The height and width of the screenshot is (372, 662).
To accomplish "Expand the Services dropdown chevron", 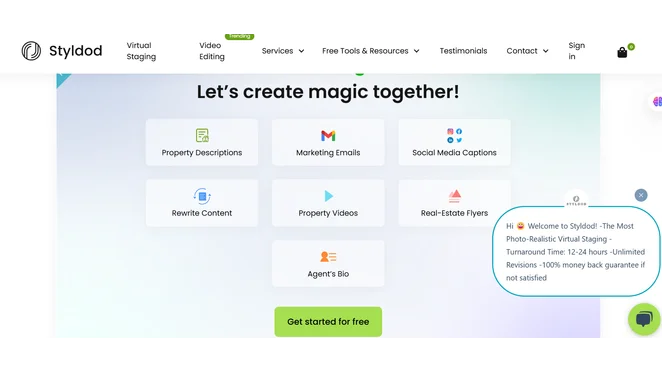I will pyautogui.click(x=301, y=51).
